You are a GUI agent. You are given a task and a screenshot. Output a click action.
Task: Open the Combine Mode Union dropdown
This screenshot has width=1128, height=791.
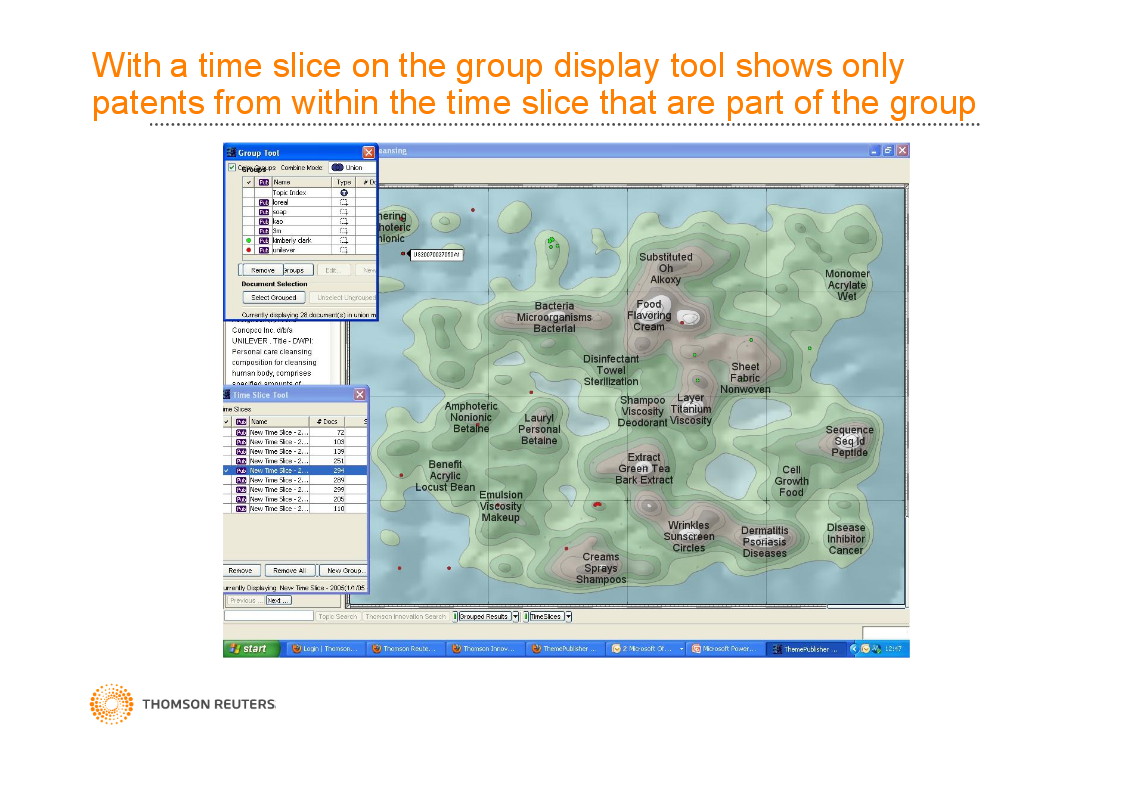click(353, 168)
